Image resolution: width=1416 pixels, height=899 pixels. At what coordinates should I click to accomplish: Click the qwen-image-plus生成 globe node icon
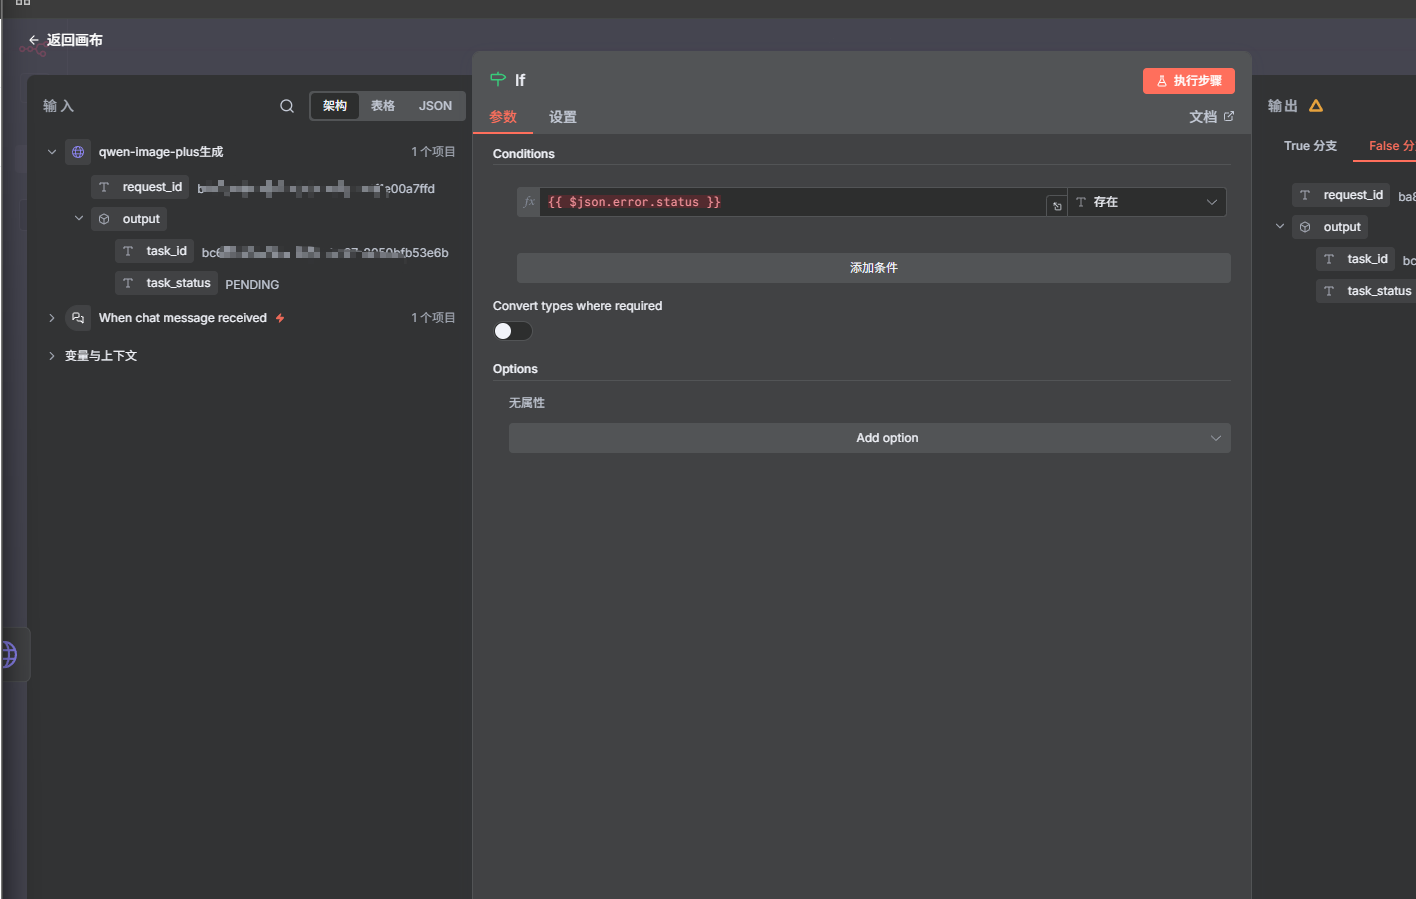click(x=78, y=152)
